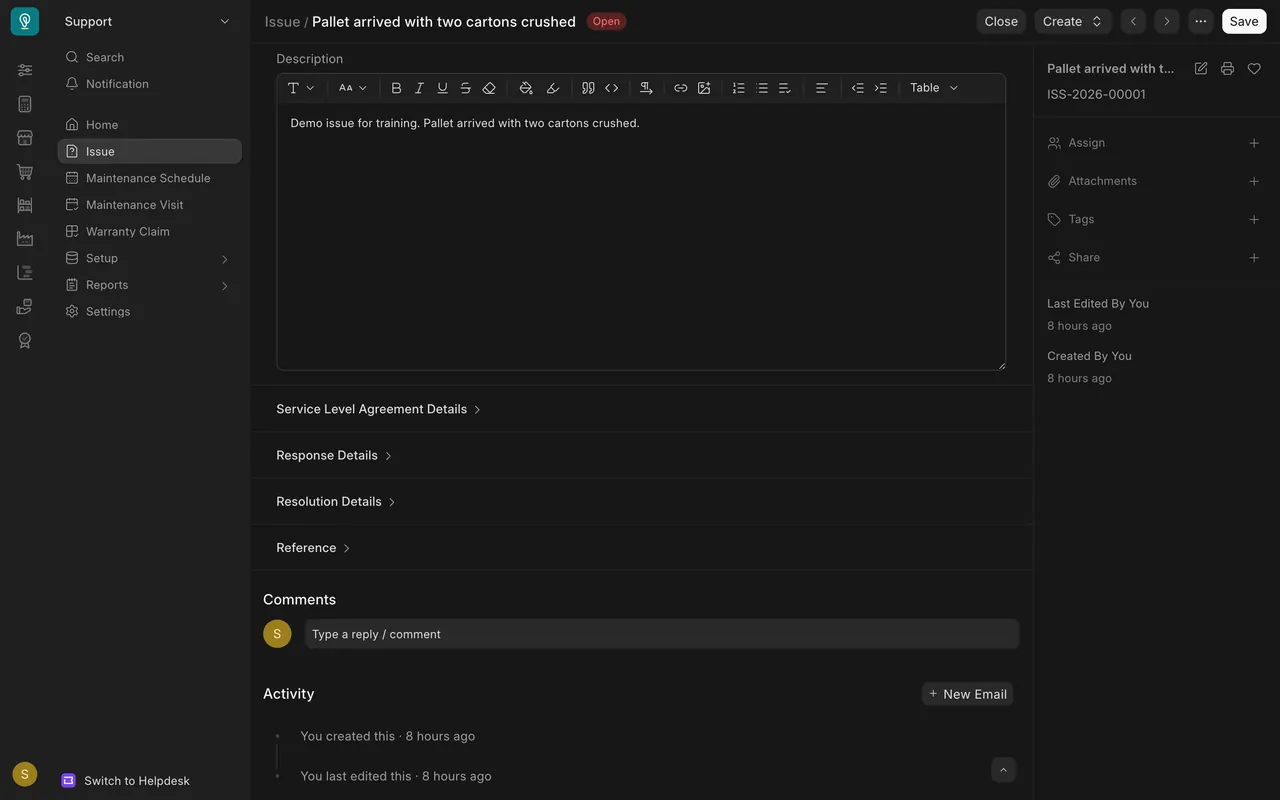
Task: Insert a checklist in the description
Action: click(x=785, y=88)
